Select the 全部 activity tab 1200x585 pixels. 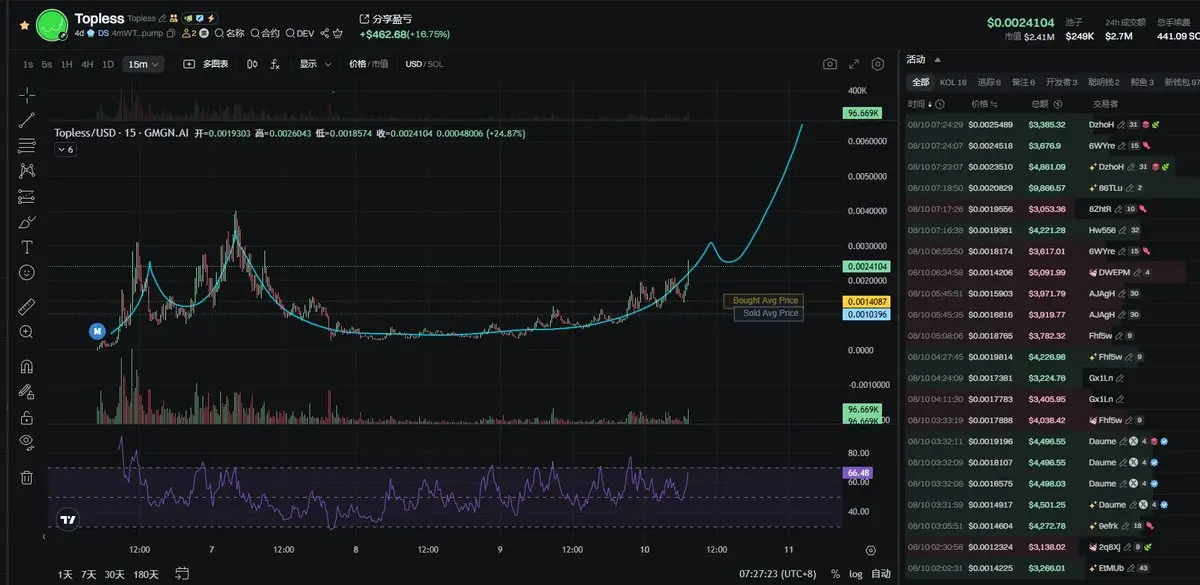[920, 82]
